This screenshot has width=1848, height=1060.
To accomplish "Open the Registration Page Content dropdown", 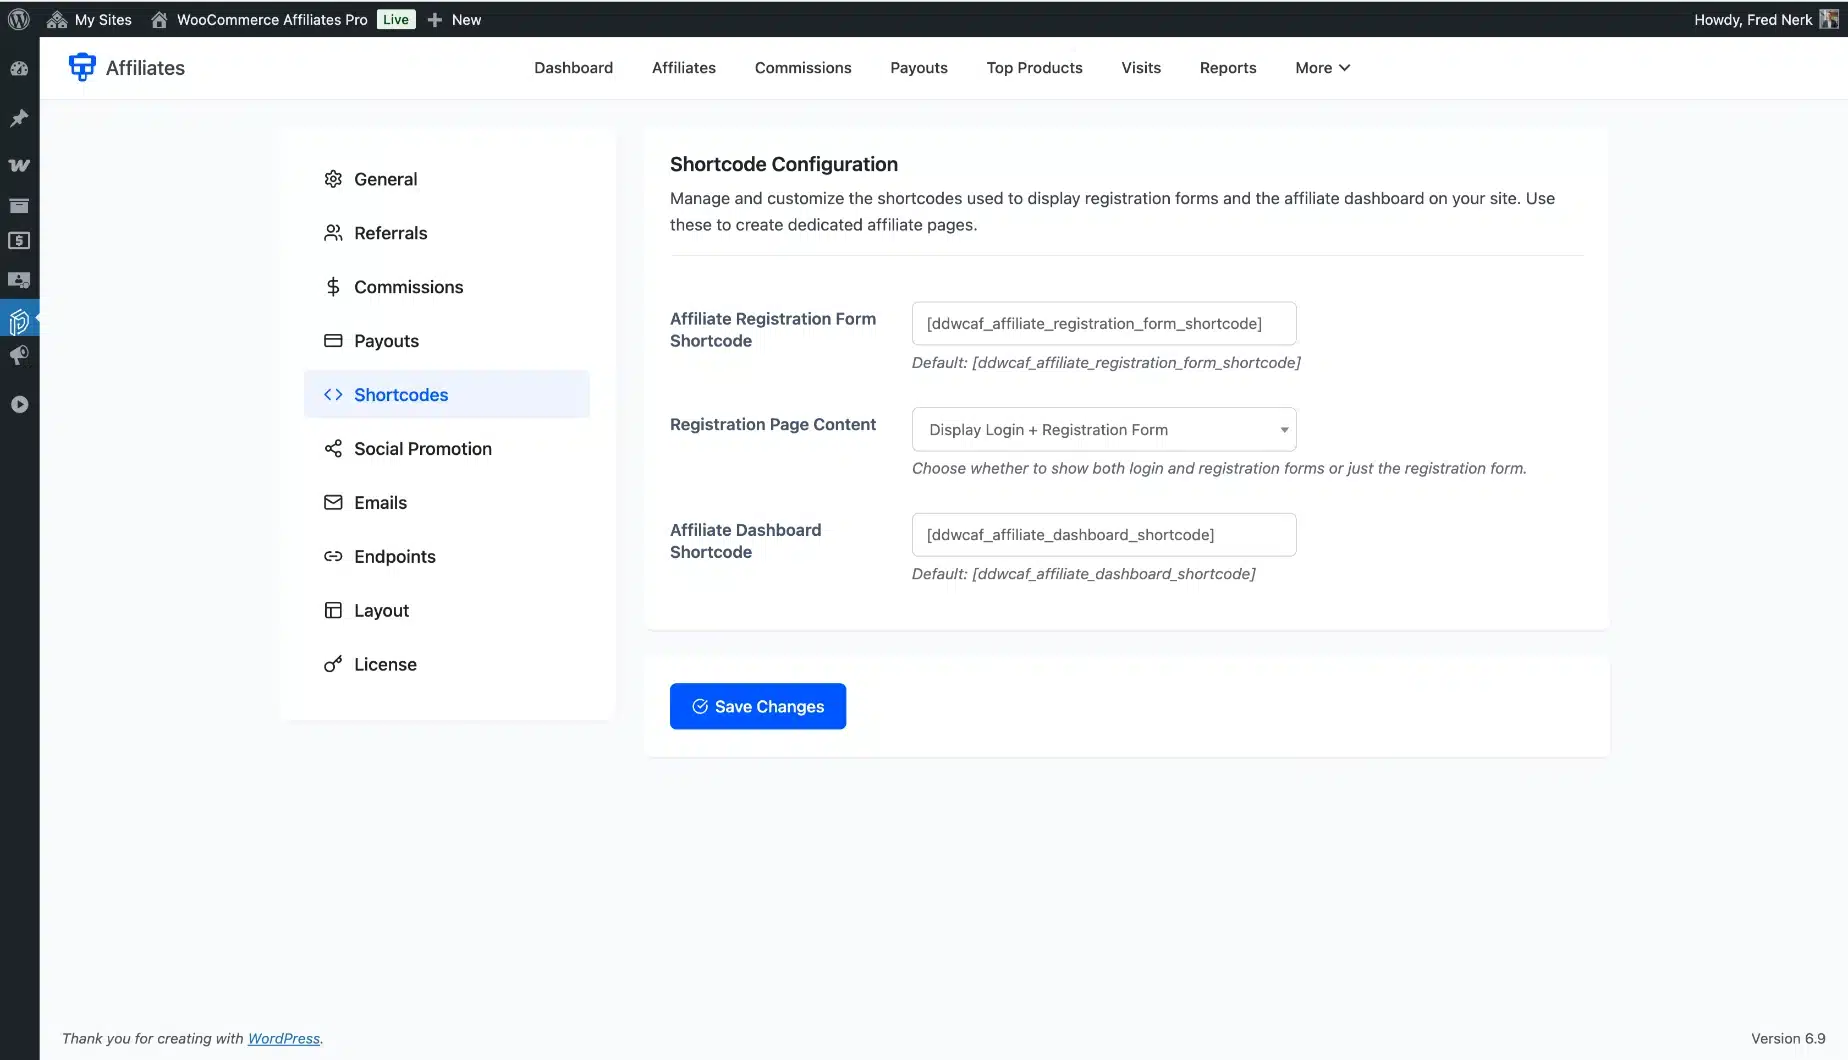I will tap(1103, 430).
